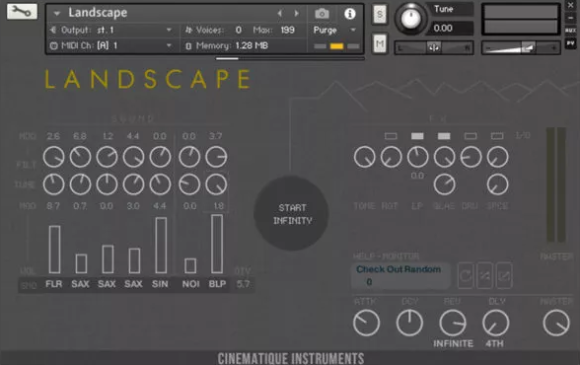Click the camera snapshot icon
The width and height of the screenshot is (580, 365).
tap(322, 14)
